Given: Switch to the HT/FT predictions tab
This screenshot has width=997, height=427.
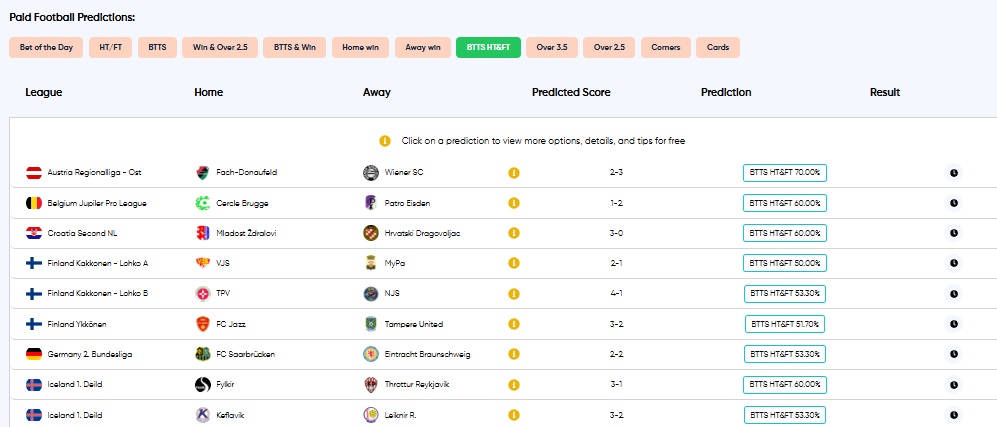Looking at the screenshot, I should (x=111, y=48).
